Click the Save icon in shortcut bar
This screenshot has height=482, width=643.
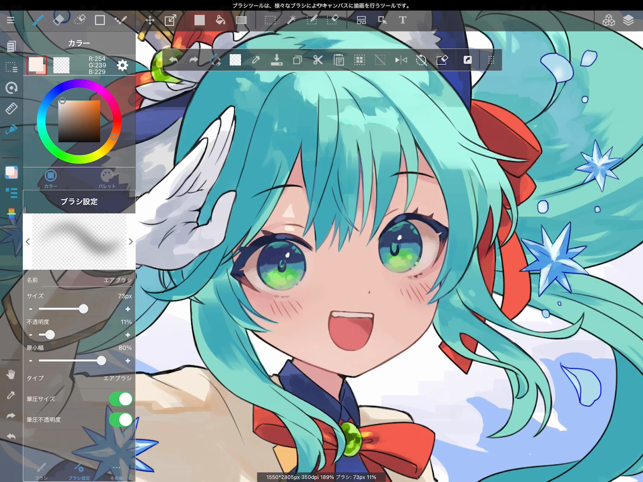(x=277, y=60)
